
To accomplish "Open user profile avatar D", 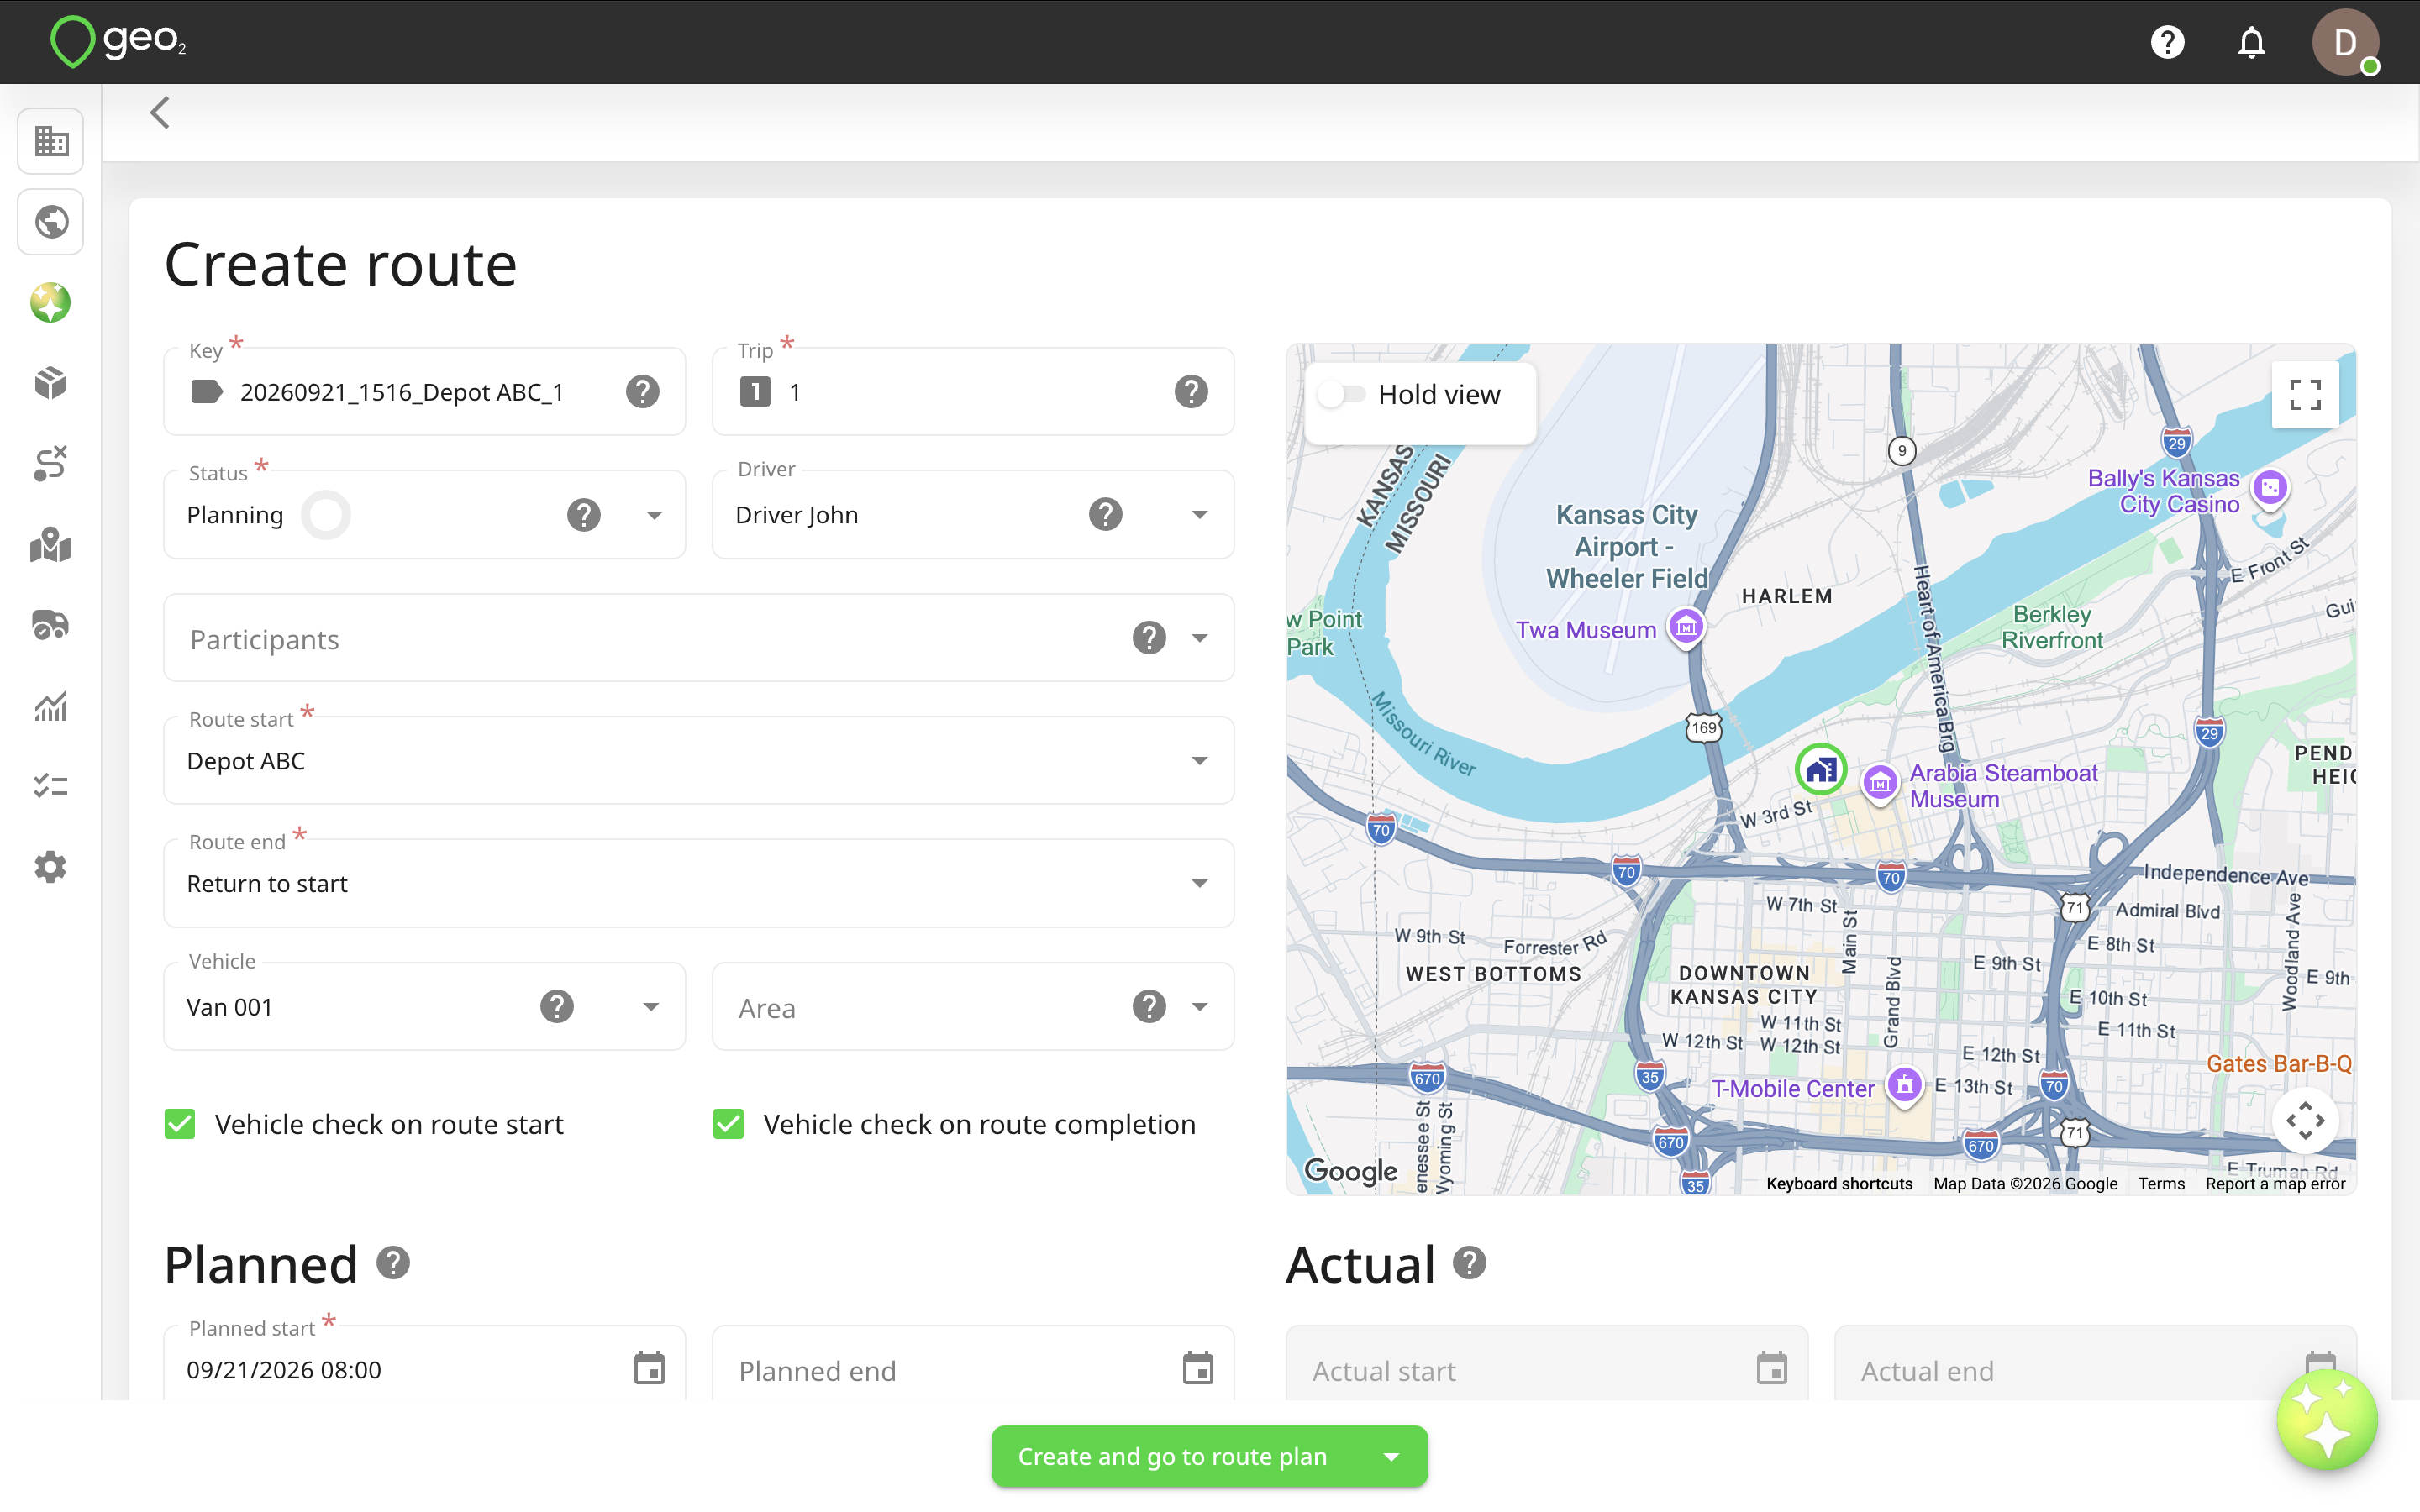I will pos(2345,42).
